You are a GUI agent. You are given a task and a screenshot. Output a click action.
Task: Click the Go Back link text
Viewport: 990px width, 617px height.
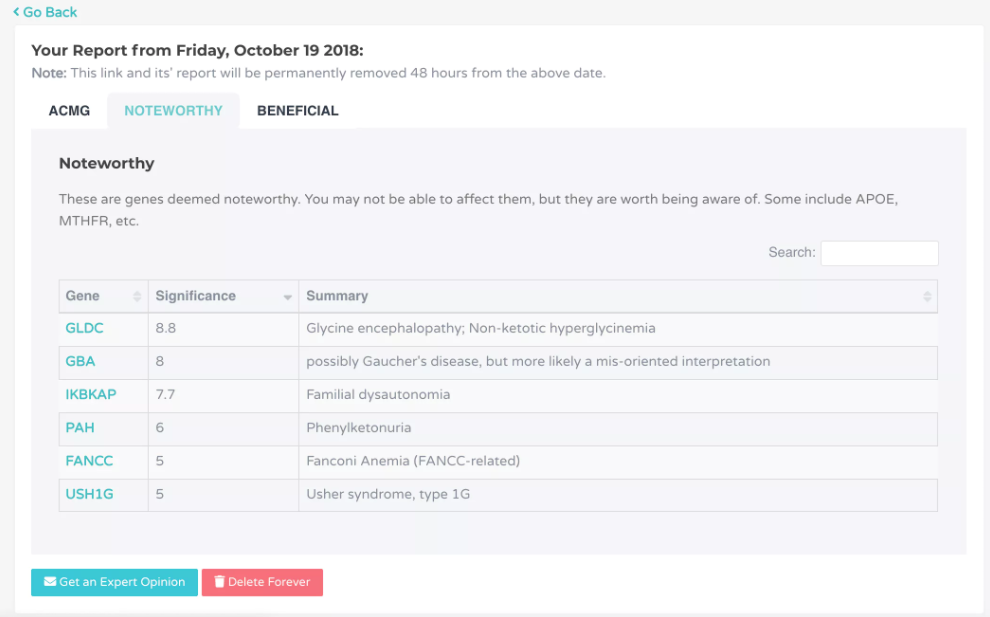(50, 12)
